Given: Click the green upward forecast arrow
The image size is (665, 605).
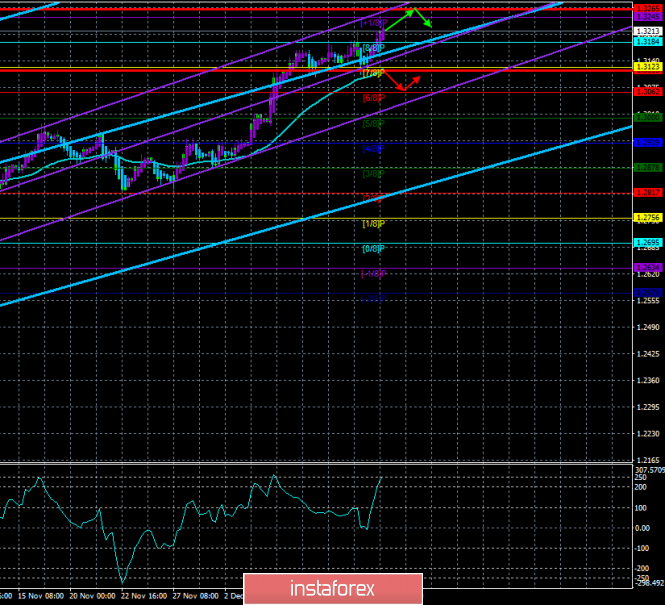Looking at the screenshot, I should (399, 20).
